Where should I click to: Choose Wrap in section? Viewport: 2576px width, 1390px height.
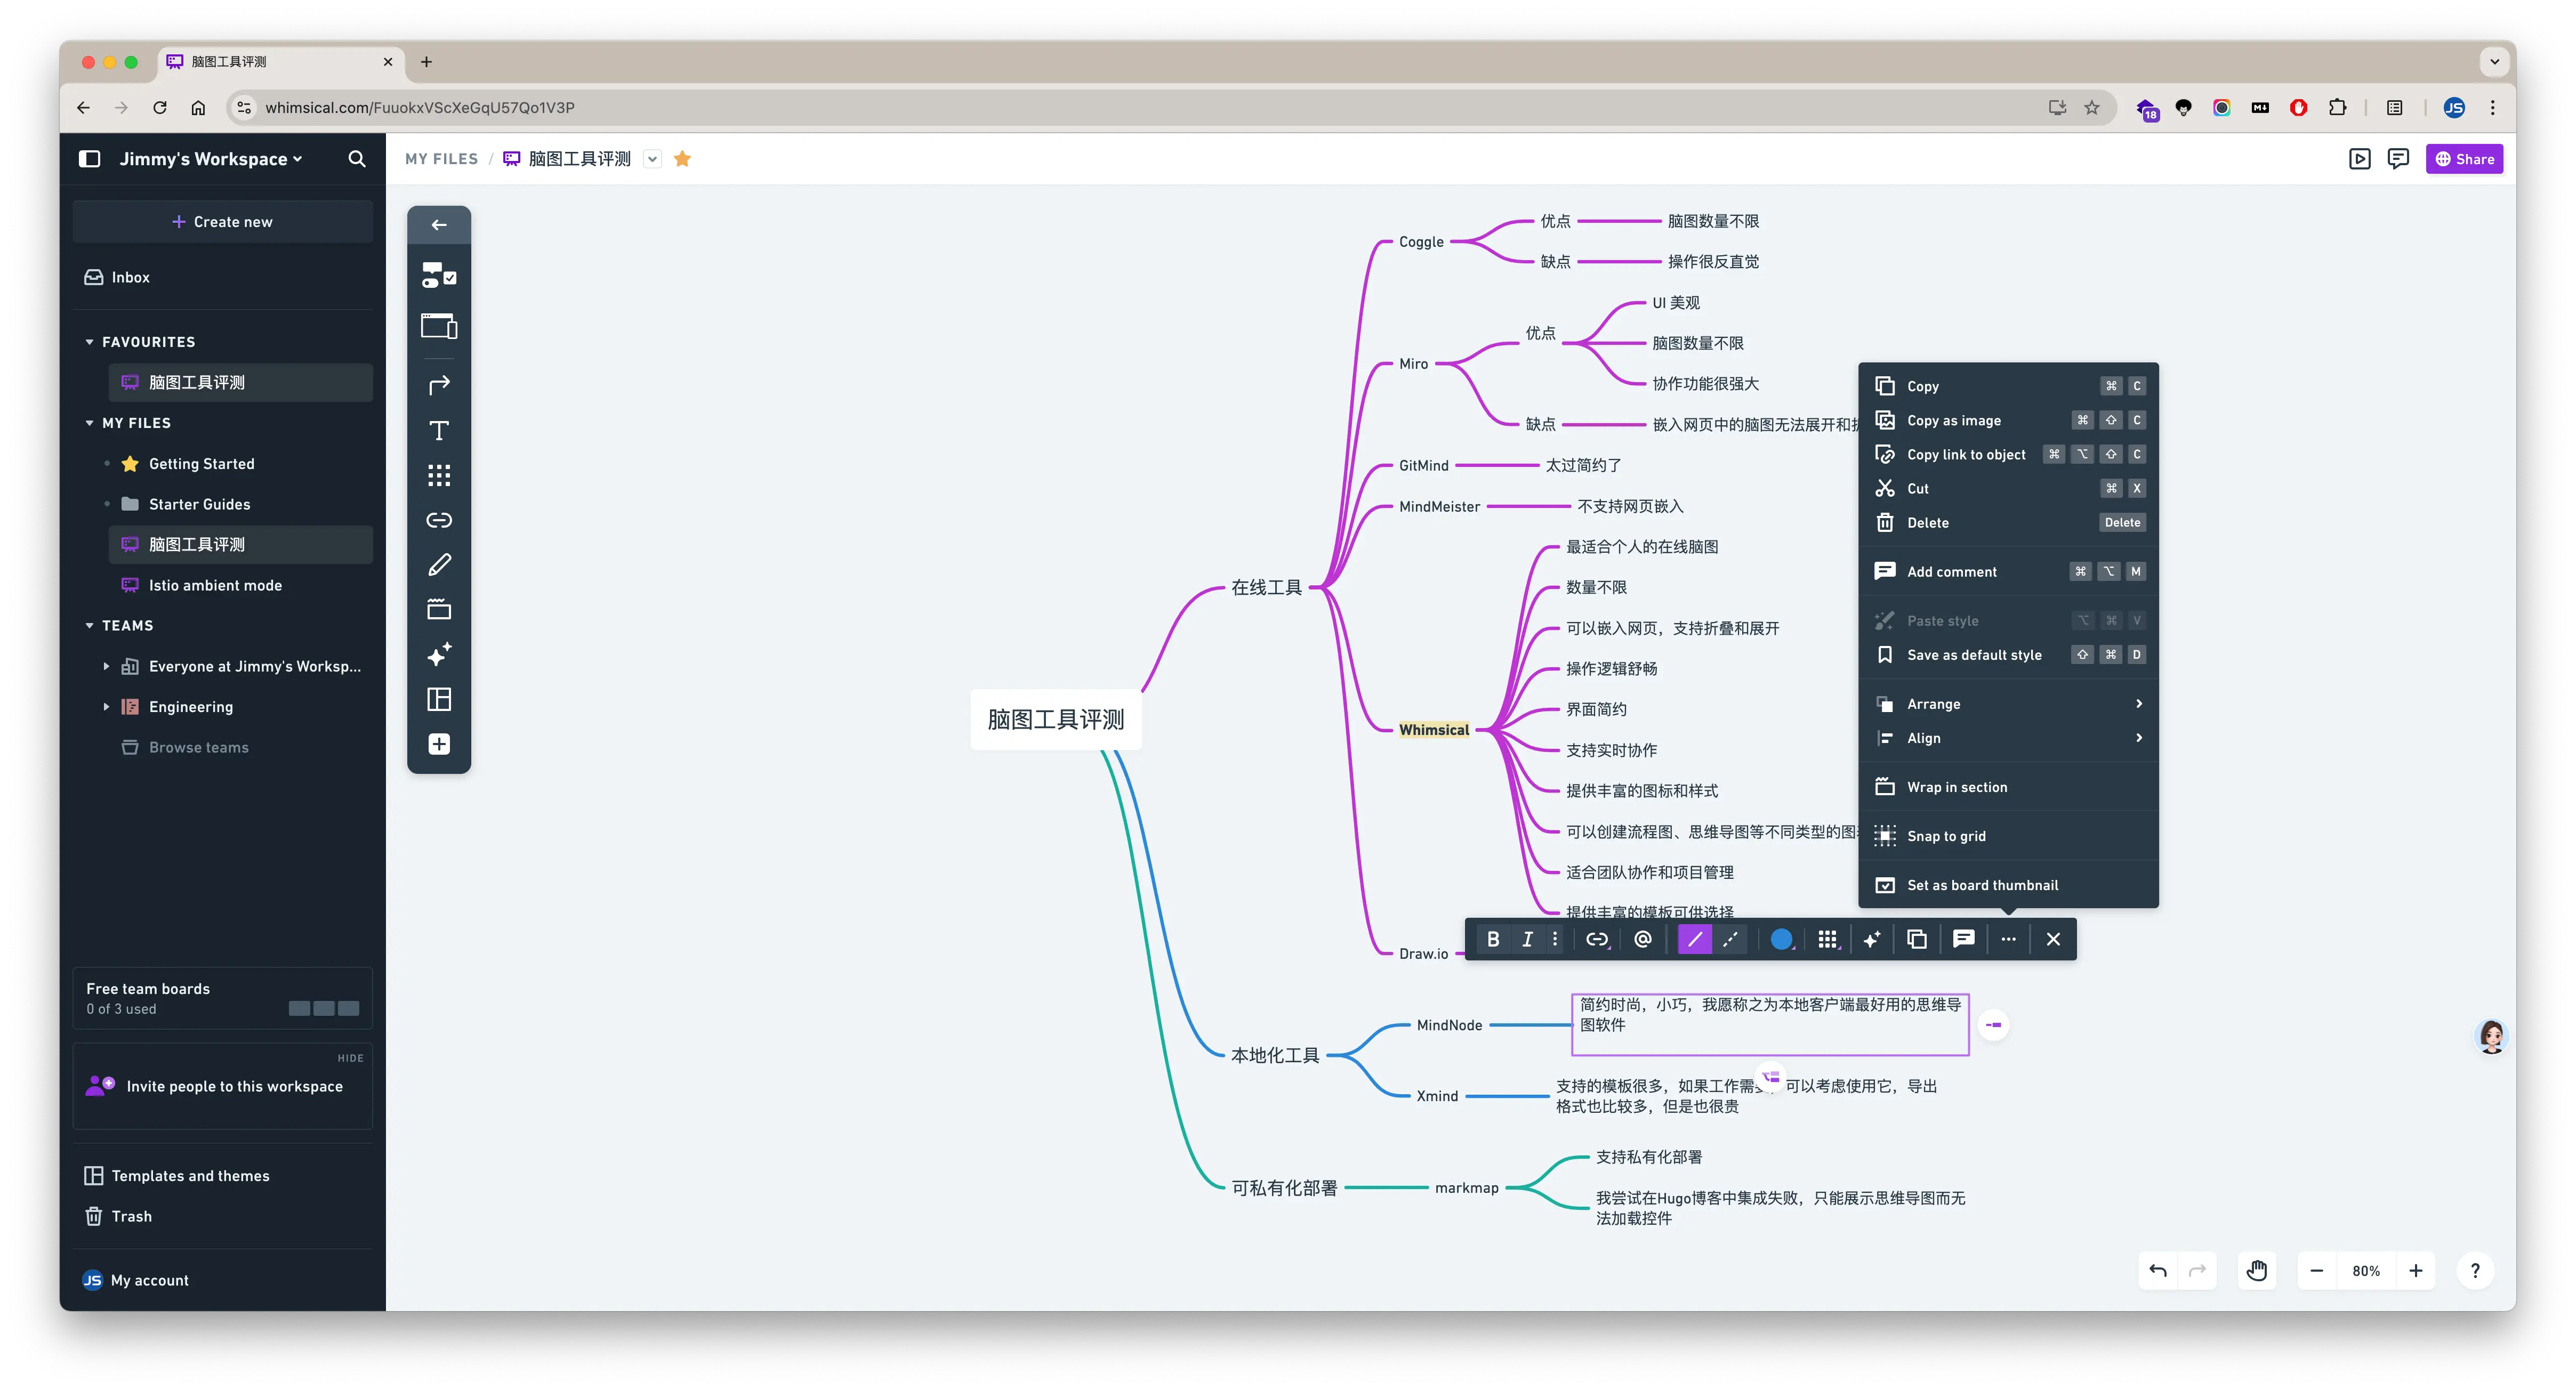(2008, 787)
